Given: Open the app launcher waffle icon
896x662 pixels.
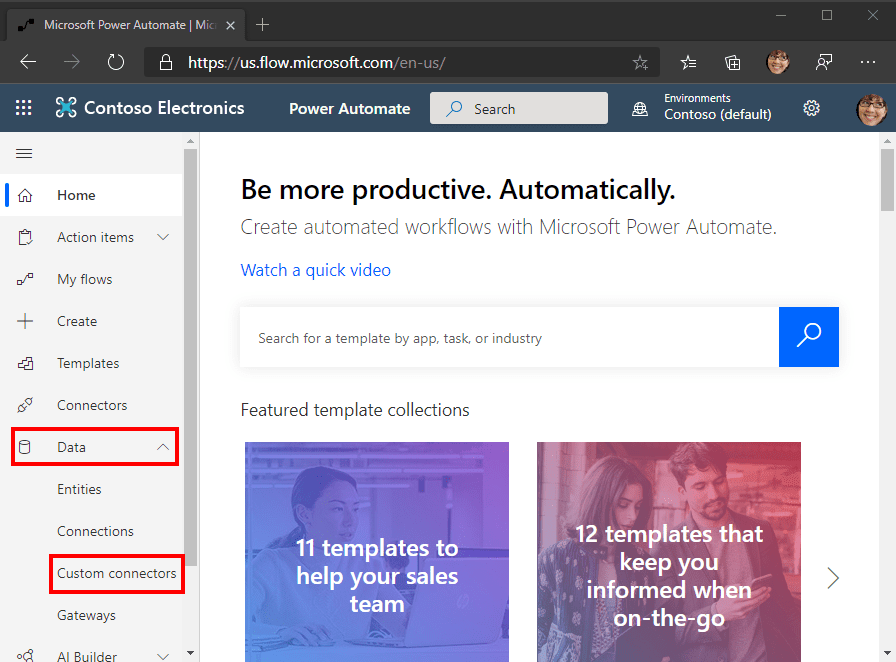Looking at the screenshot, I should tap(23, 107).
